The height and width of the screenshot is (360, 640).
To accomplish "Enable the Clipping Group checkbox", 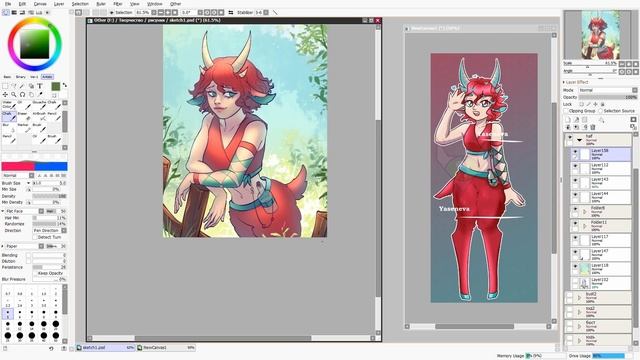I will (x=566, y=111).
